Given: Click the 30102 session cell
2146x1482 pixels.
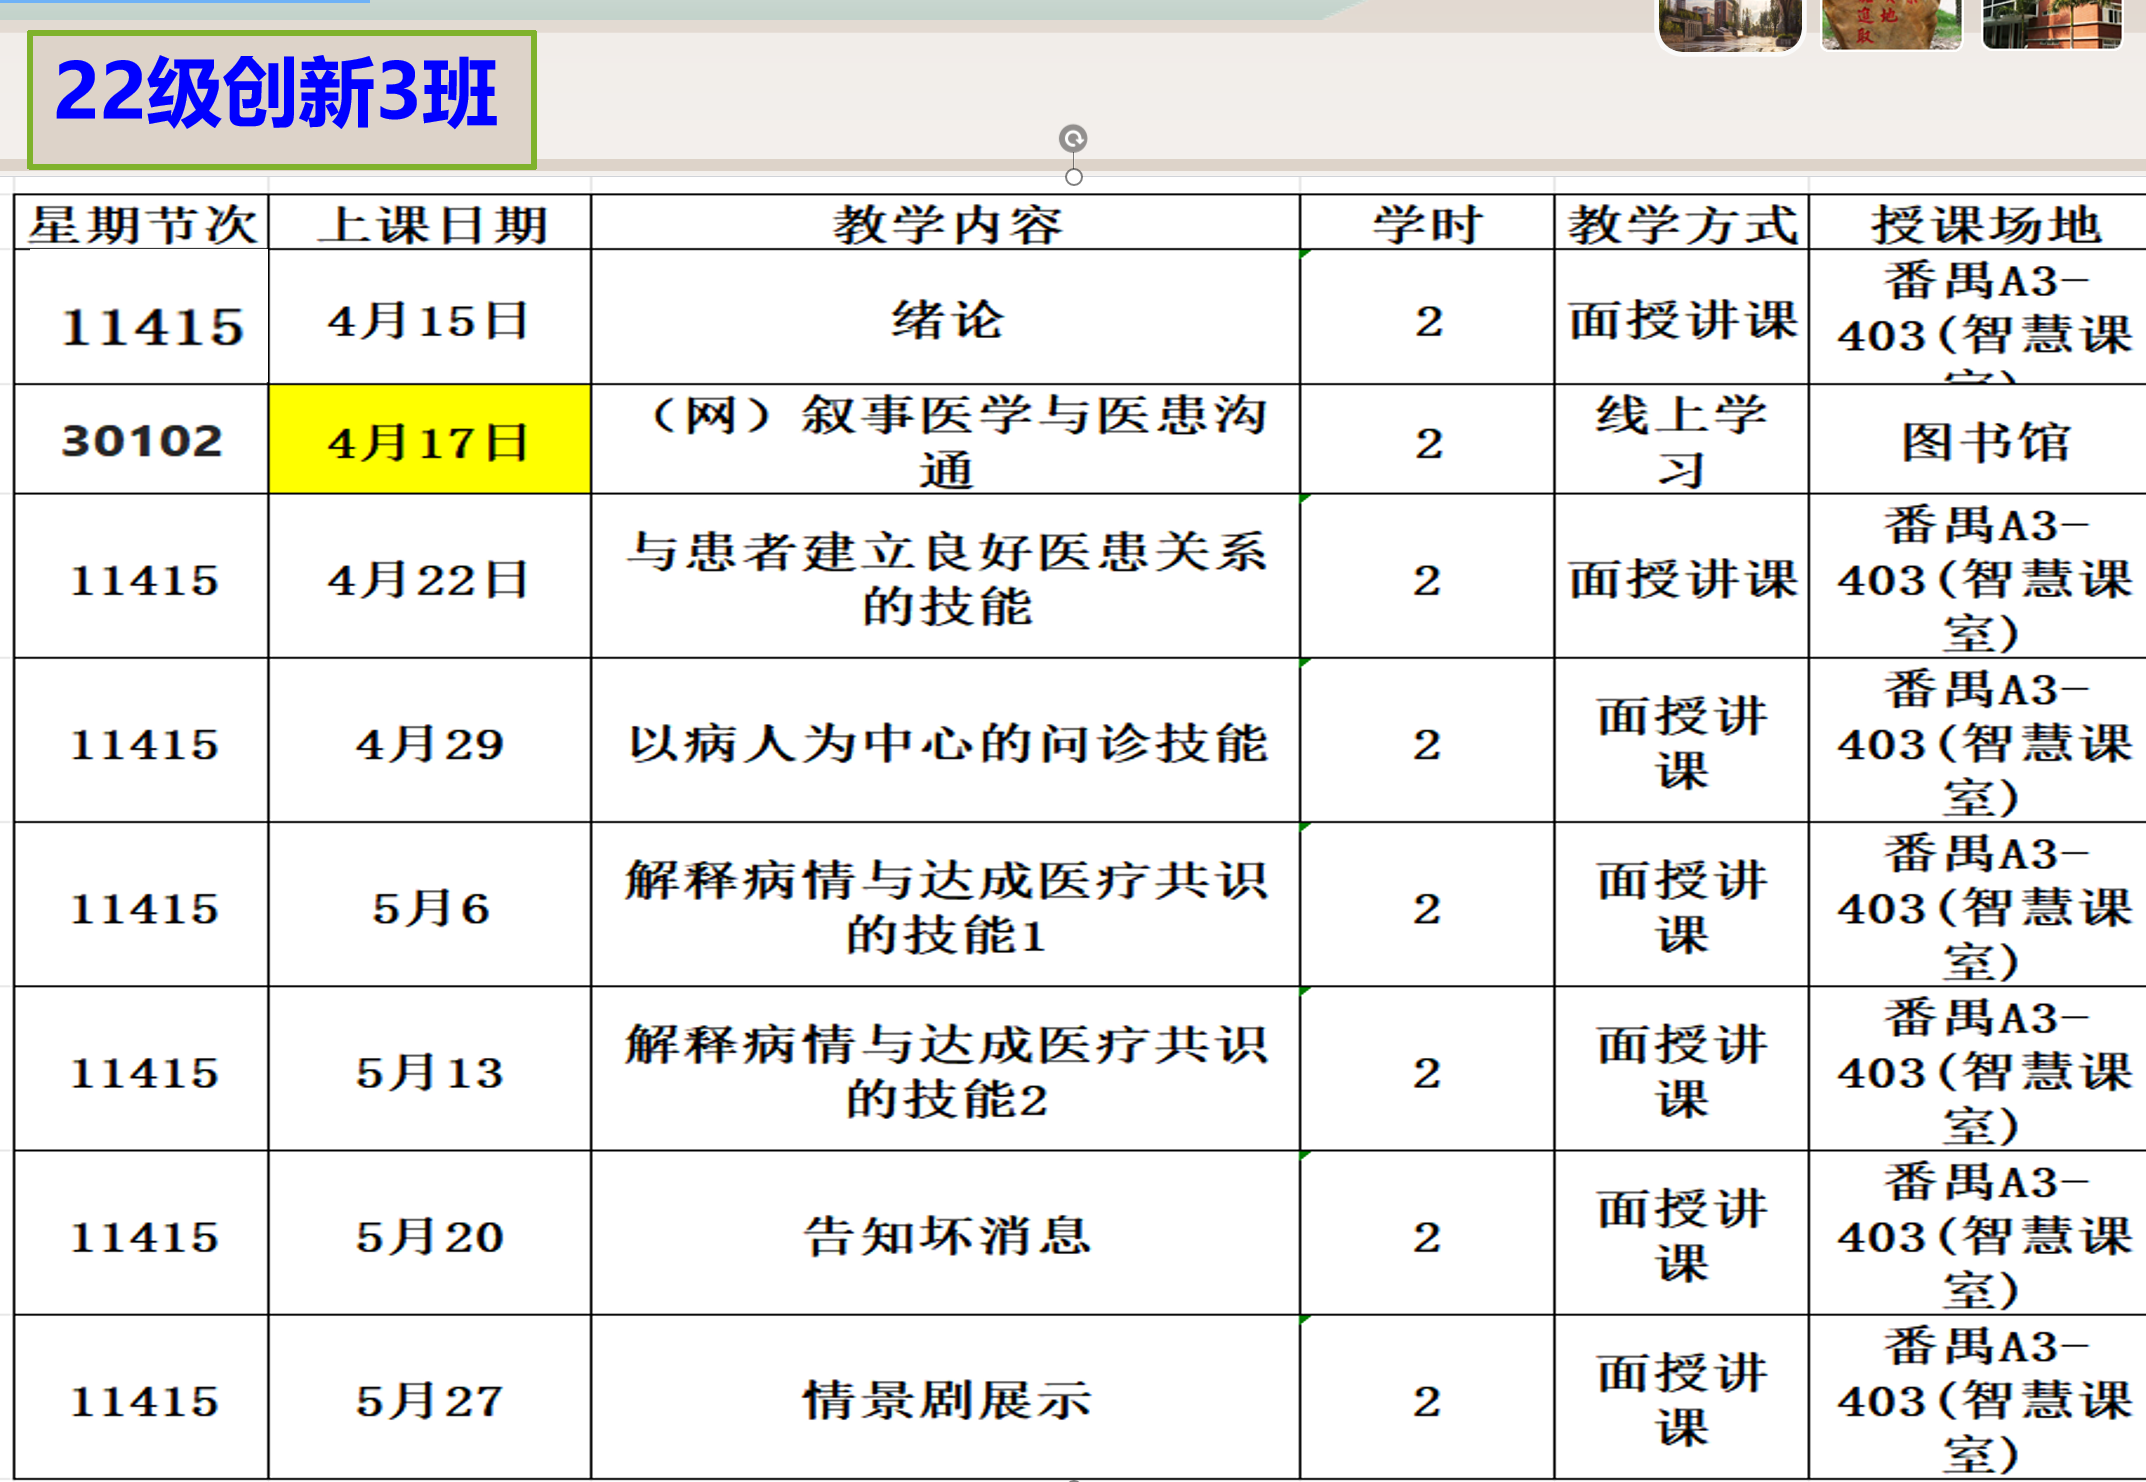Looking at the screenshot, I should 142,440.
